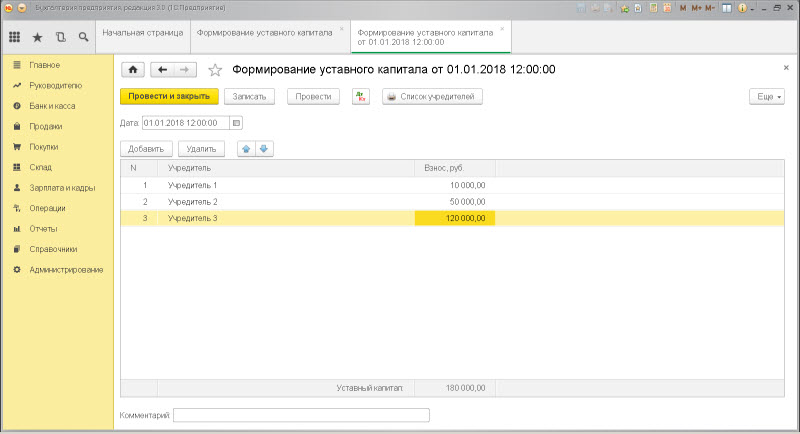Screen dimensions: 800x434
Task: Expand the info icon dropdown arrow
Action: click(752, 9)
